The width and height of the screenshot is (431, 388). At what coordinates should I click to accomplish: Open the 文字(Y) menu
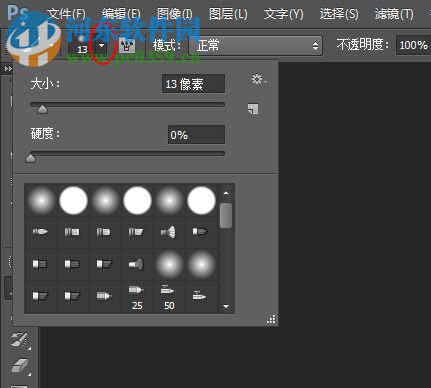coord(284,14)
